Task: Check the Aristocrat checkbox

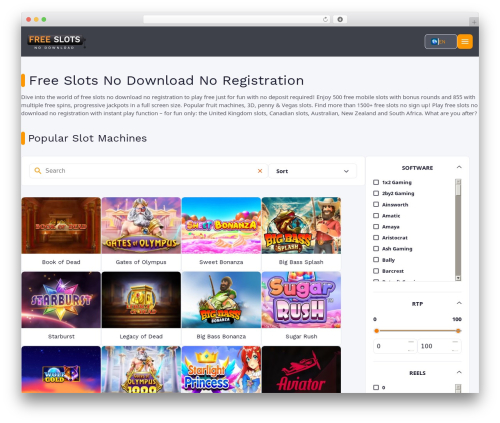Action: point(376,238)
